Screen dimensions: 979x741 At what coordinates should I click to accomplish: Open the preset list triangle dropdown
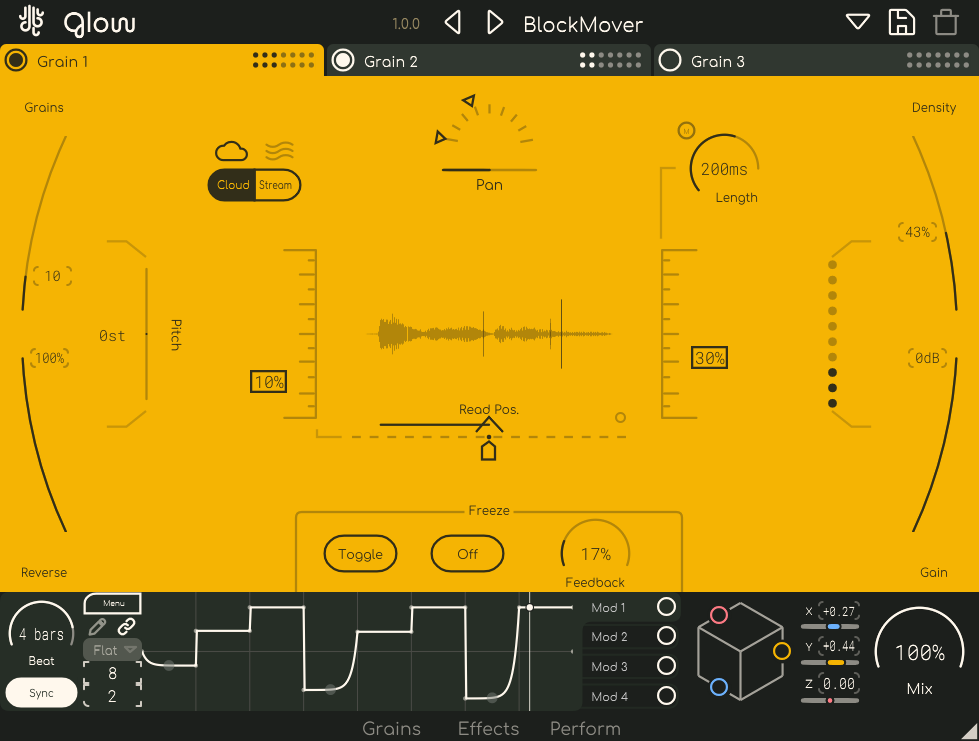(x=858, y=22)
